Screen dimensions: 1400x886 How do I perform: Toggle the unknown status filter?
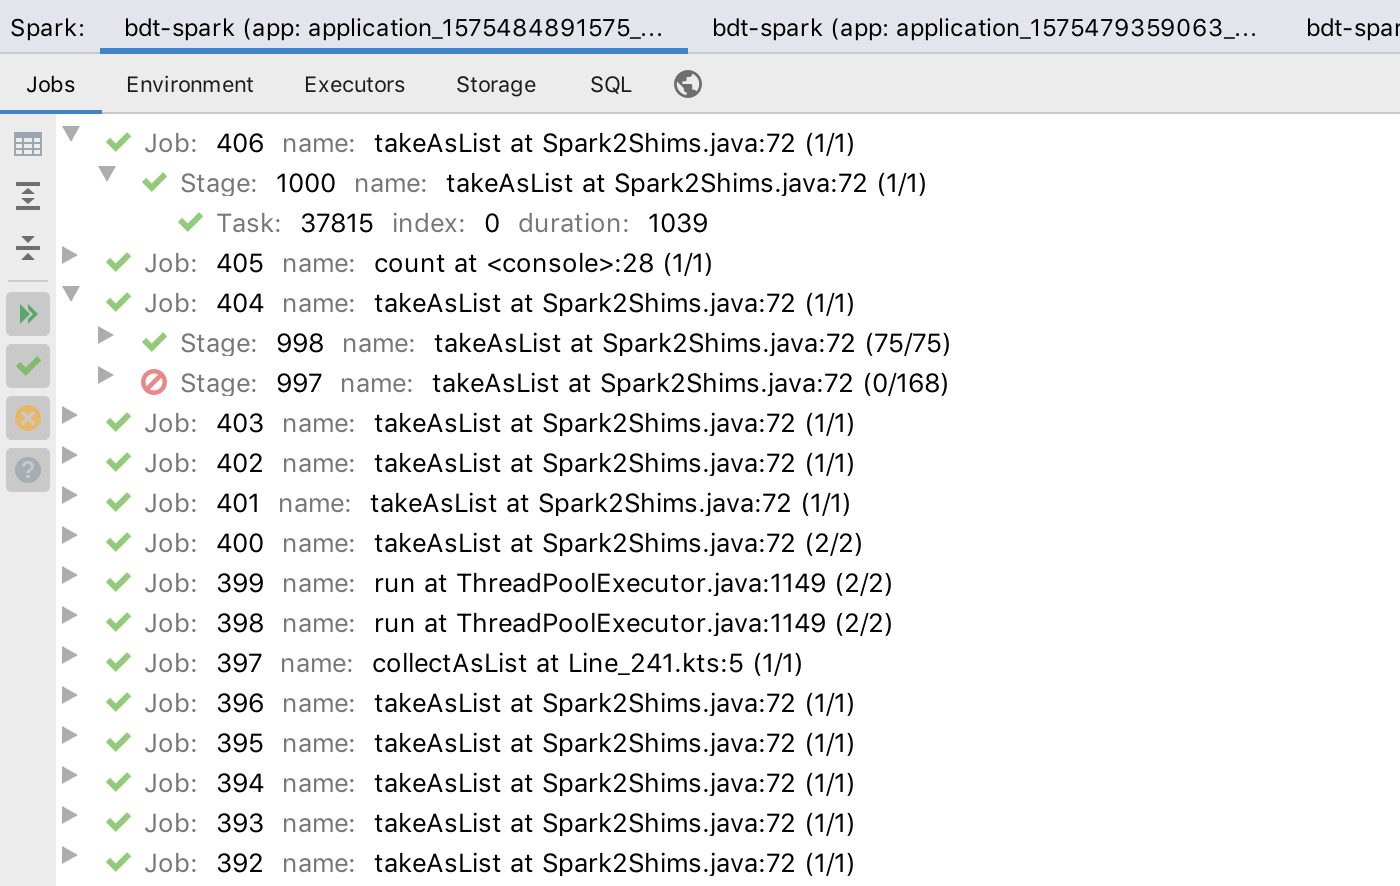28,470
